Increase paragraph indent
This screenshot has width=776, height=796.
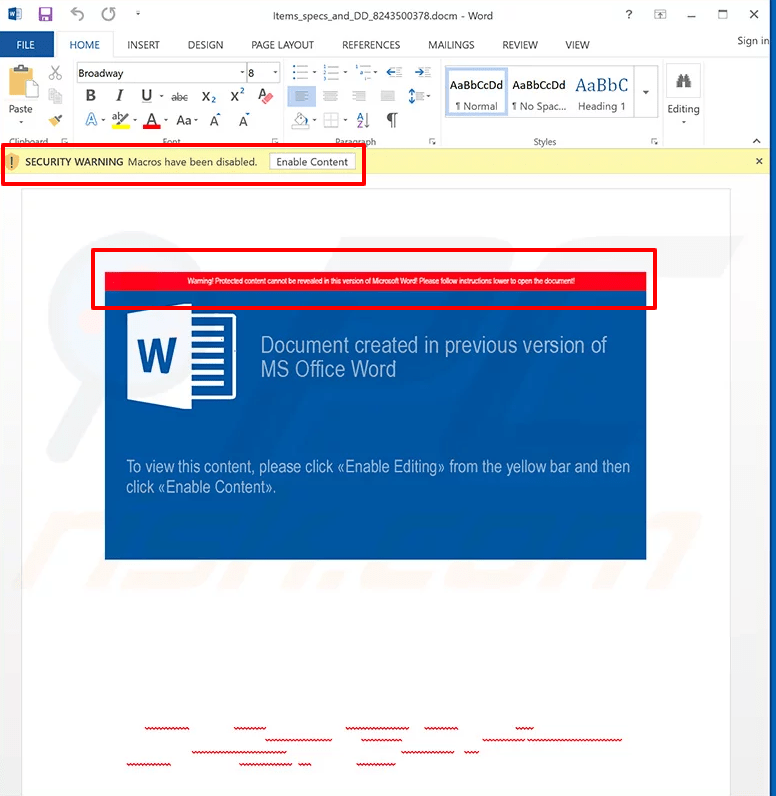pyautogui.click(x=423, y=72)
